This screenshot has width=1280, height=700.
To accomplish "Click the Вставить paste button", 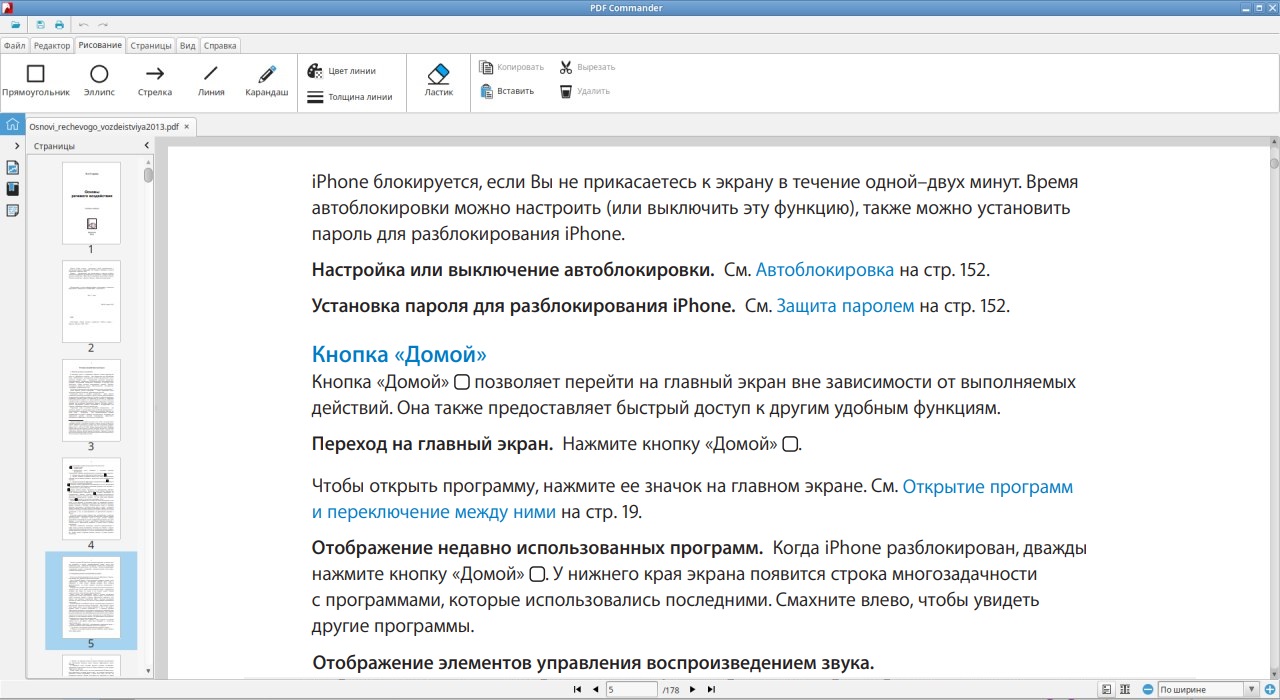I will [507, 91].
